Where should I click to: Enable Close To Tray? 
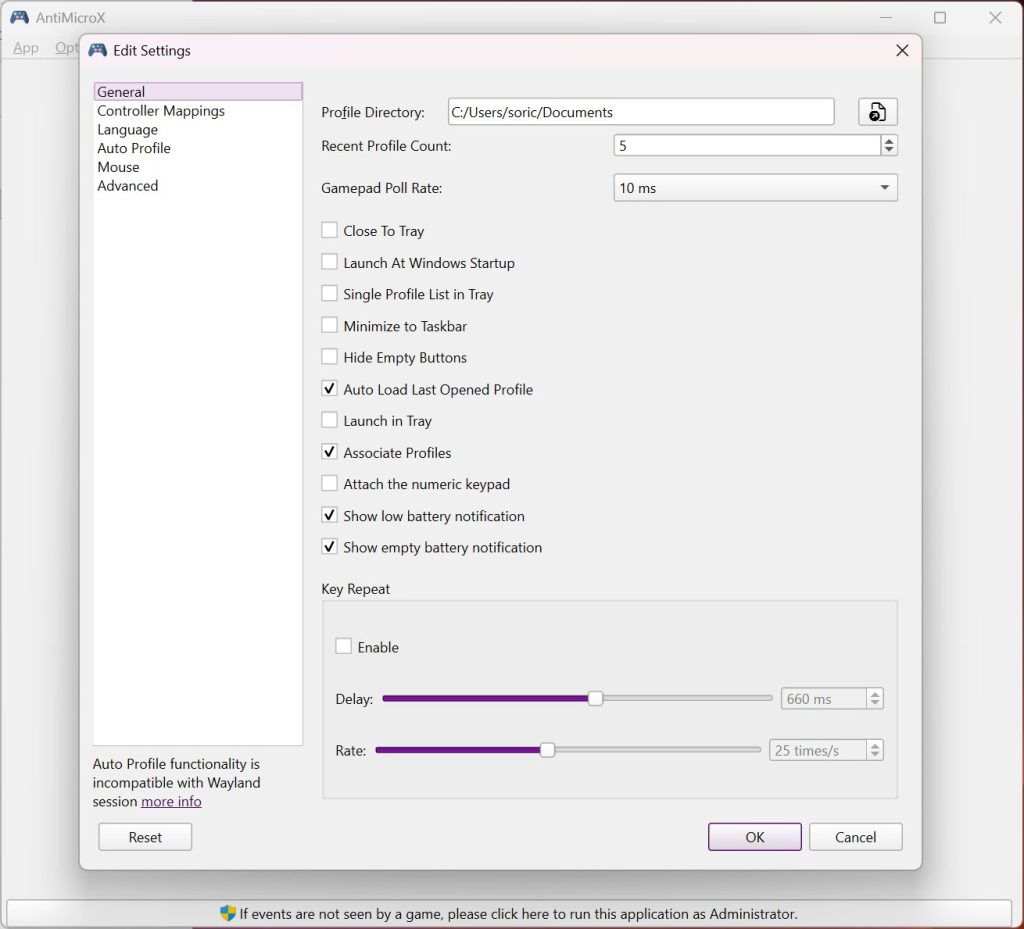(329, 230)
